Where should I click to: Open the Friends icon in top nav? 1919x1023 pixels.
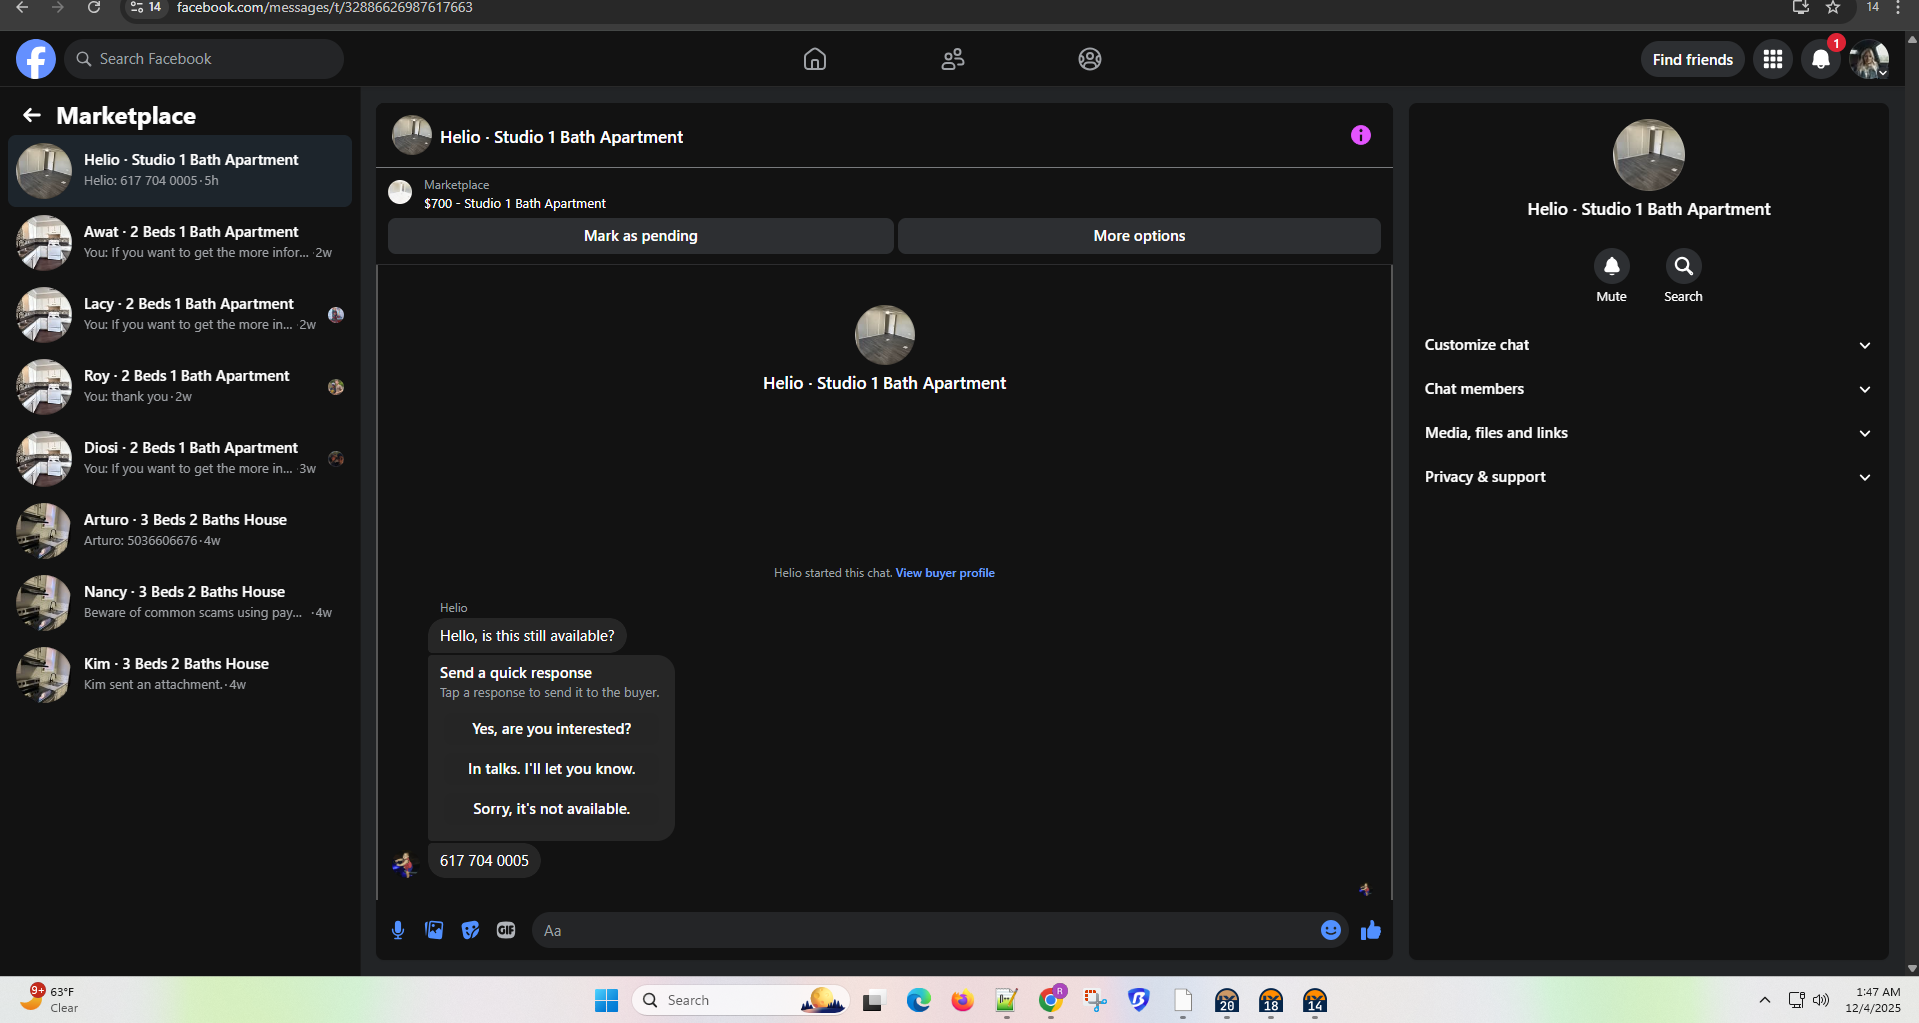tap(953, 59)
